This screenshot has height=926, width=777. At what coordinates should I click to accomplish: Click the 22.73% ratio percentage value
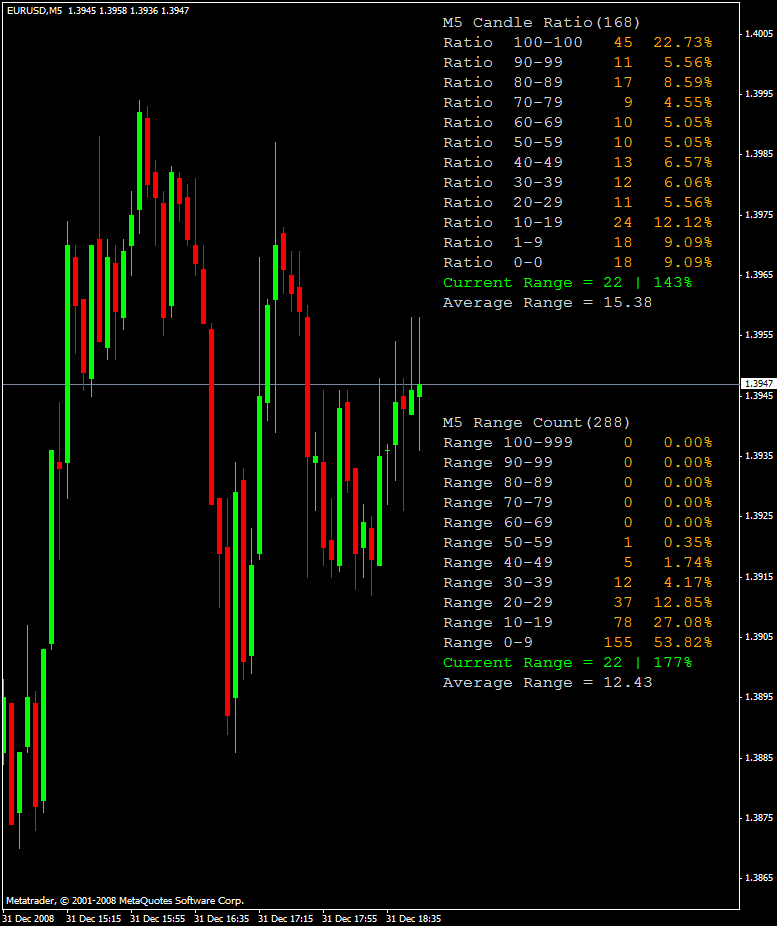pos(683,43)
